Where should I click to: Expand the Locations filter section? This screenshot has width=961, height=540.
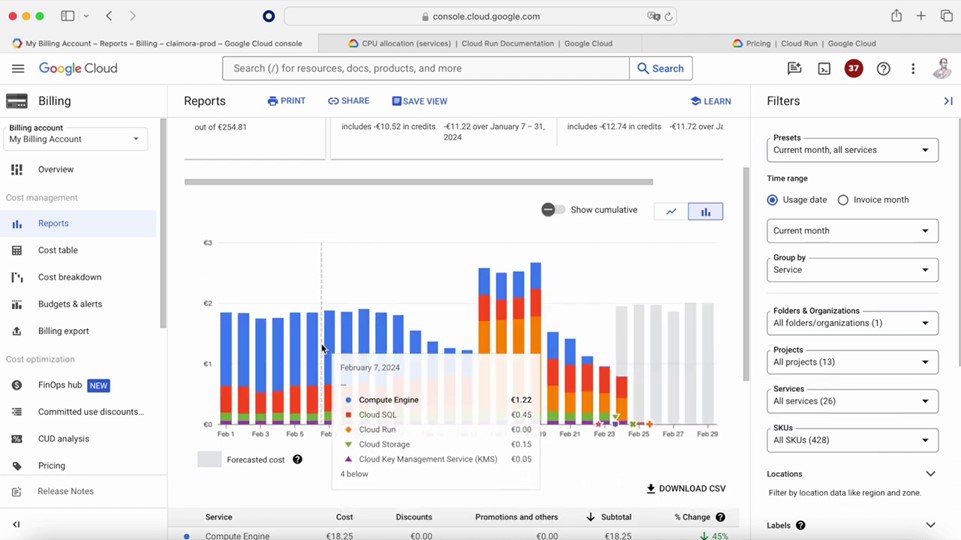930,474
